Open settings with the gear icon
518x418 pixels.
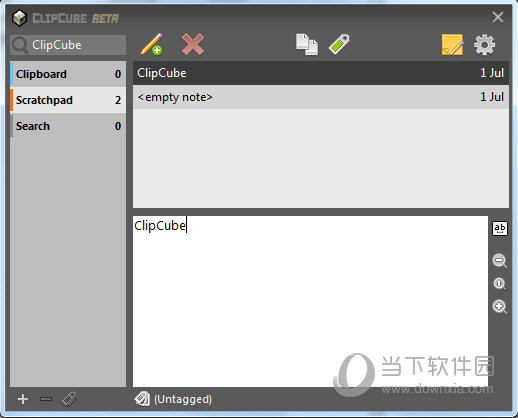point(484,45)
